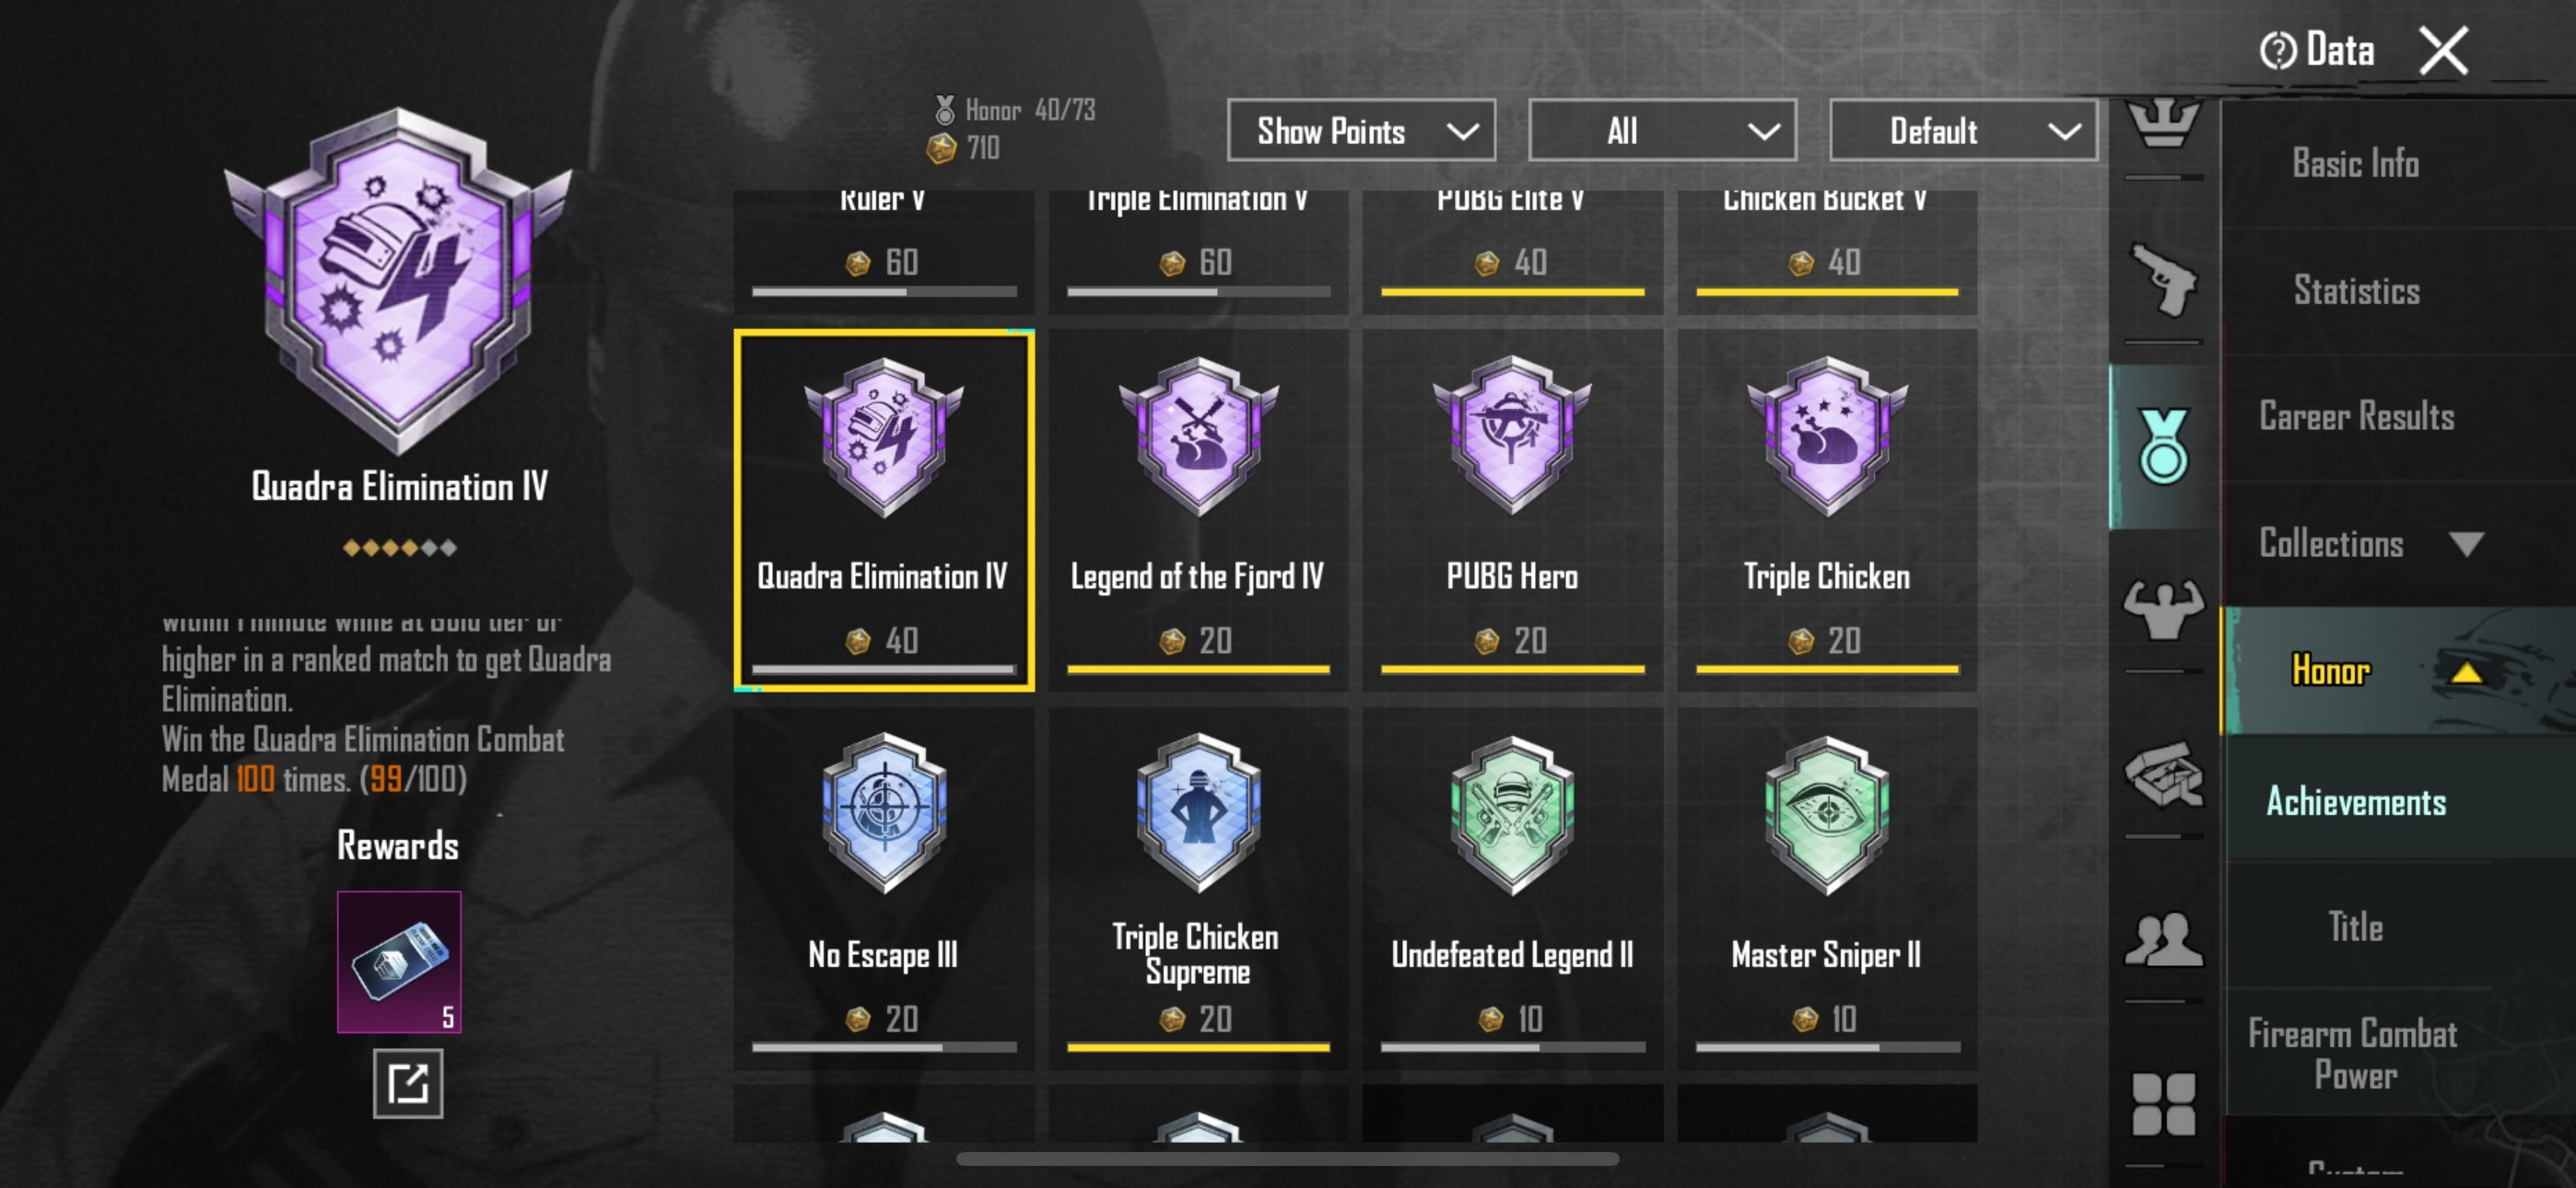Open the pistol firearm sidebar icon
The height and width of the screenshot is (1188, 2576).
tap(2164, 281)
